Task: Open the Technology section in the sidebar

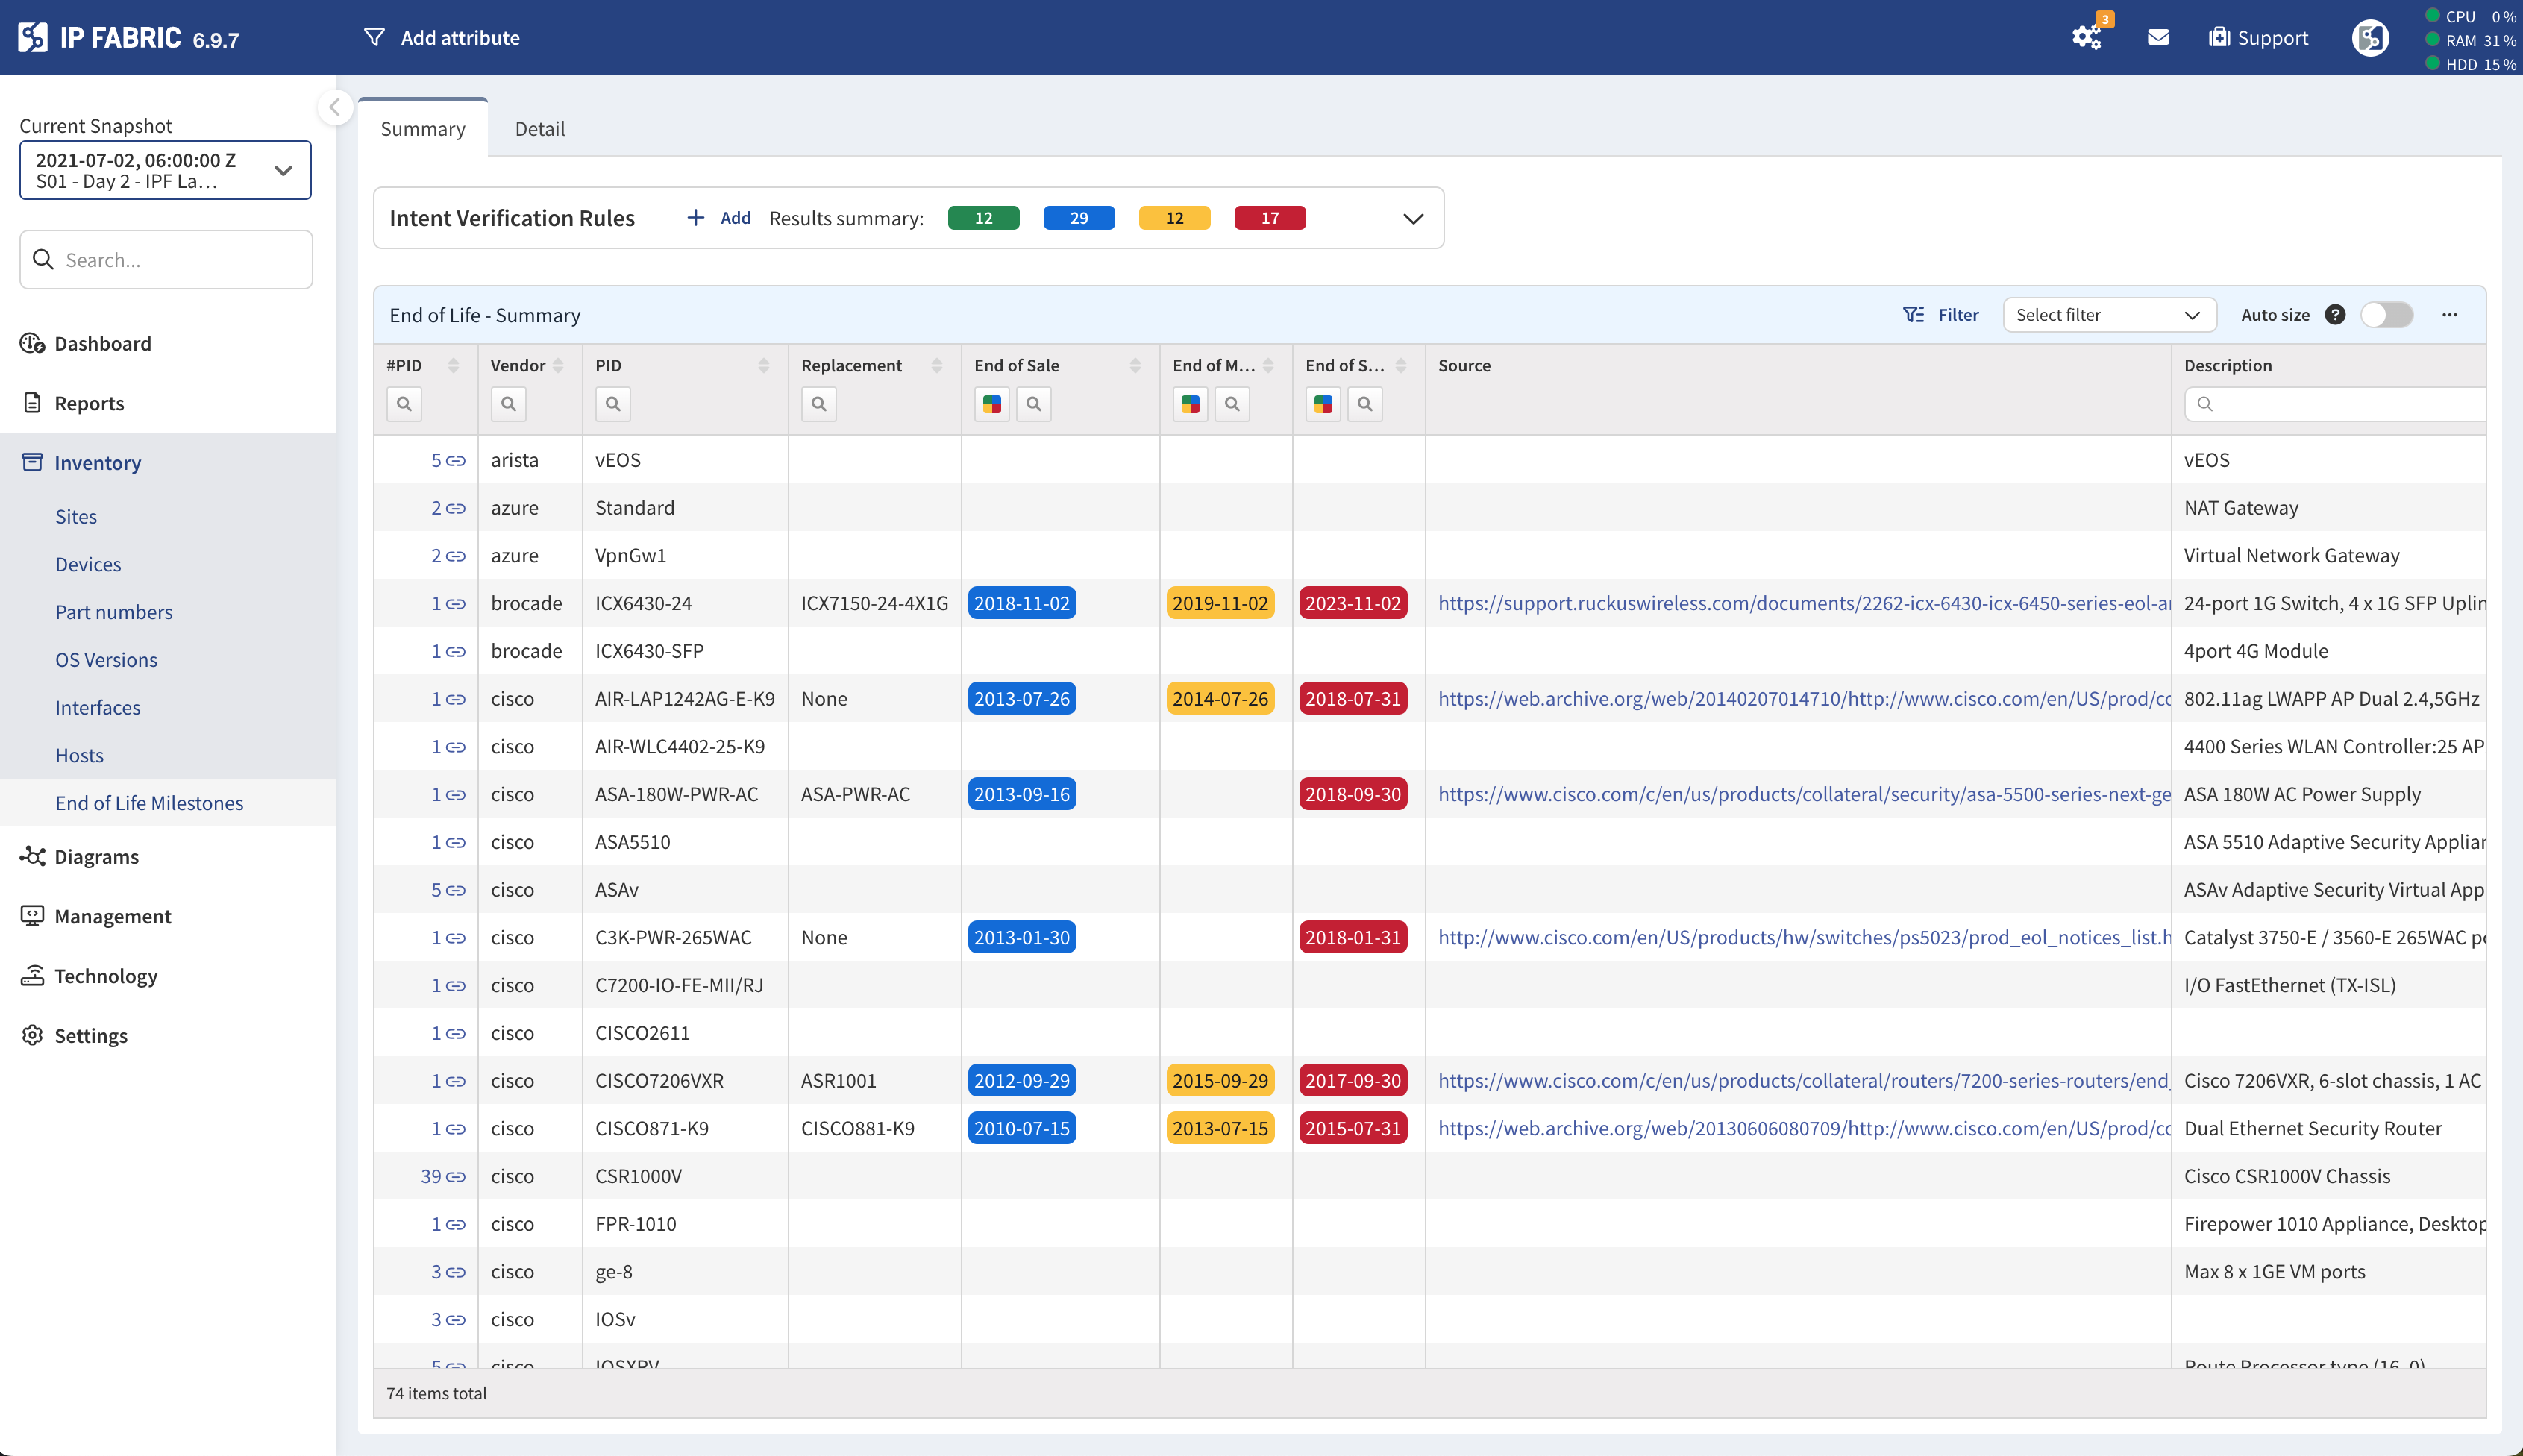Action: click(105, 975)
